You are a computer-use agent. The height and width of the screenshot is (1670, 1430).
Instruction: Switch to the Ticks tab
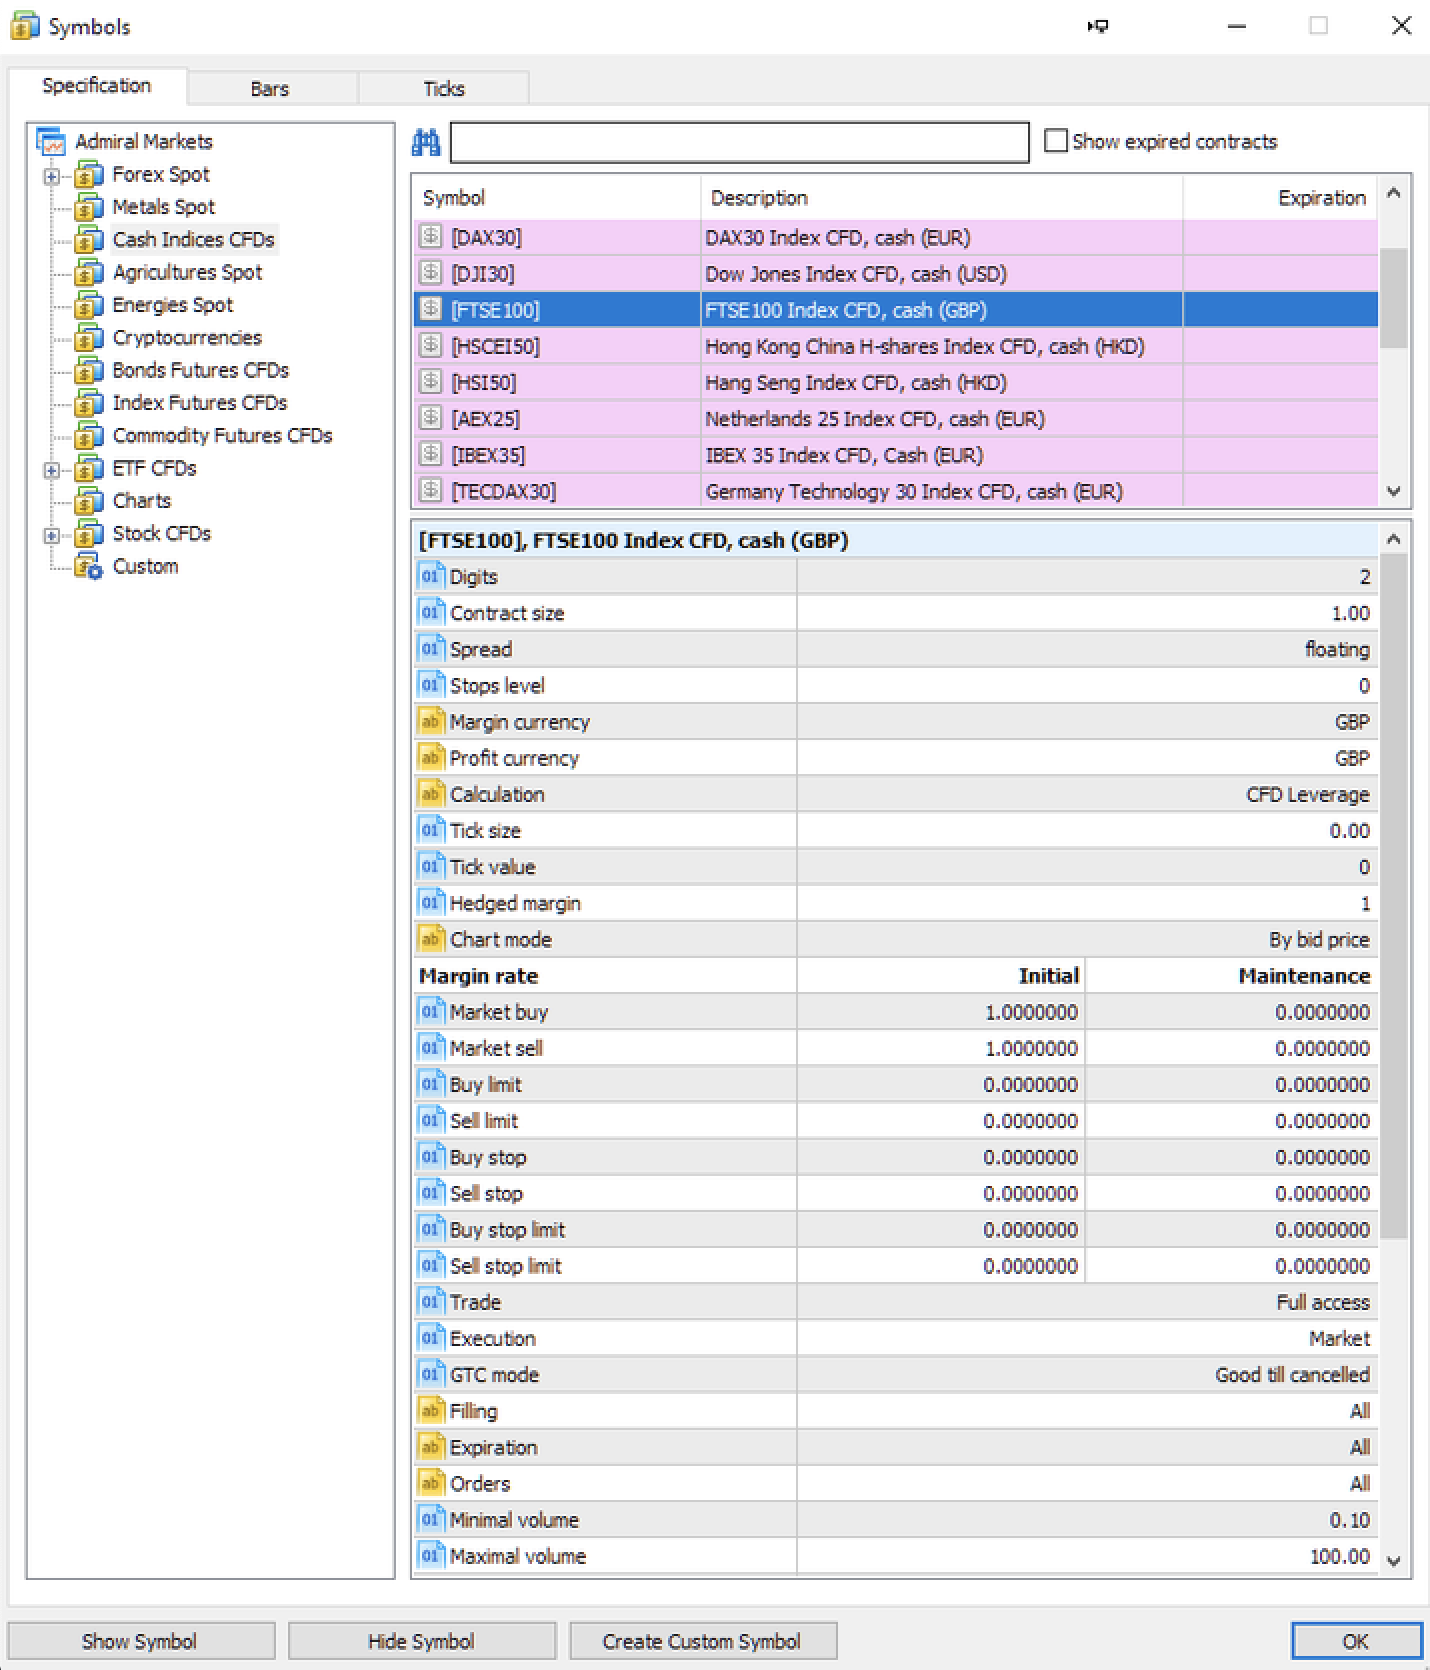click(x=444, y=89)
